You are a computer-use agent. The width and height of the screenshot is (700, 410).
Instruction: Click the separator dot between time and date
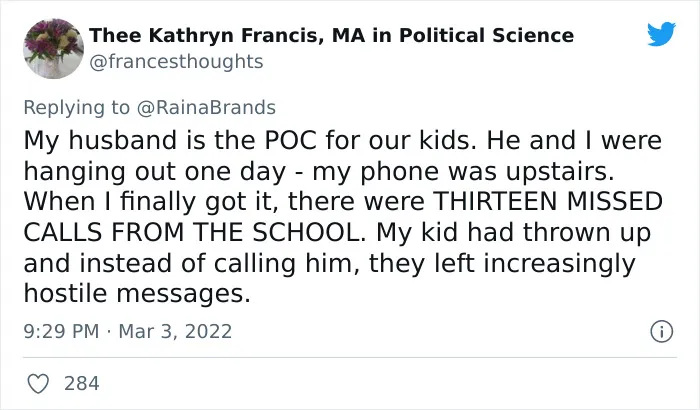point(109,332)
